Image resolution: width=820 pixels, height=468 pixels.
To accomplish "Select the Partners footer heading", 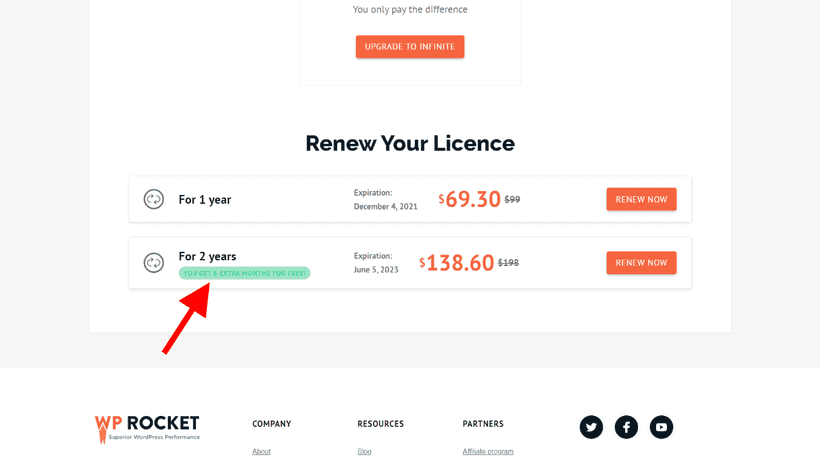I will tap(483, 424).
